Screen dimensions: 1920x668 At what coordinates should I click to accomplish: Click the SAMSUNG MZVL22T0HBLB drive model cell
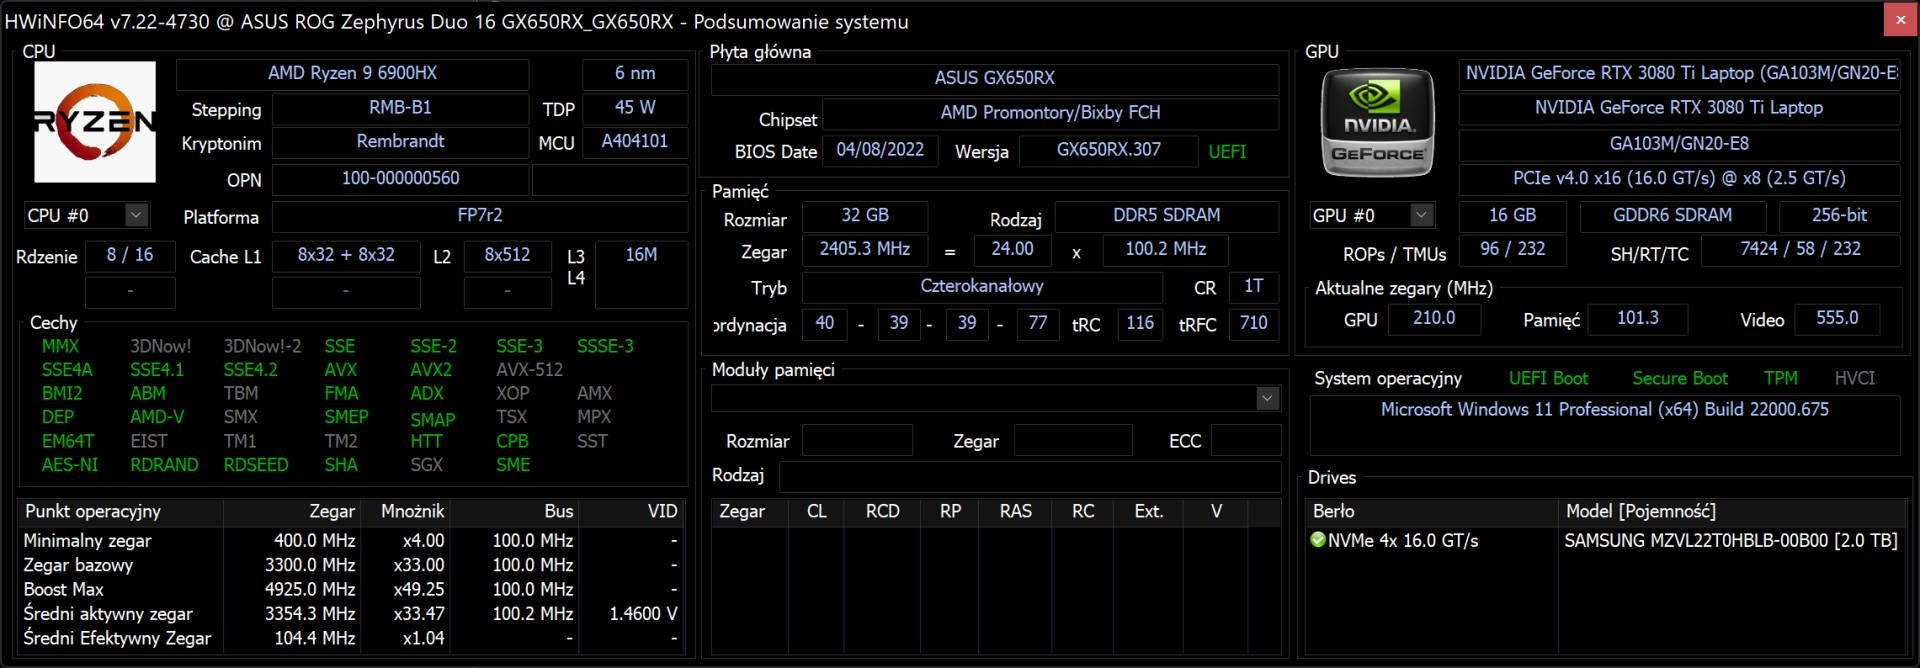(1731, 541)
